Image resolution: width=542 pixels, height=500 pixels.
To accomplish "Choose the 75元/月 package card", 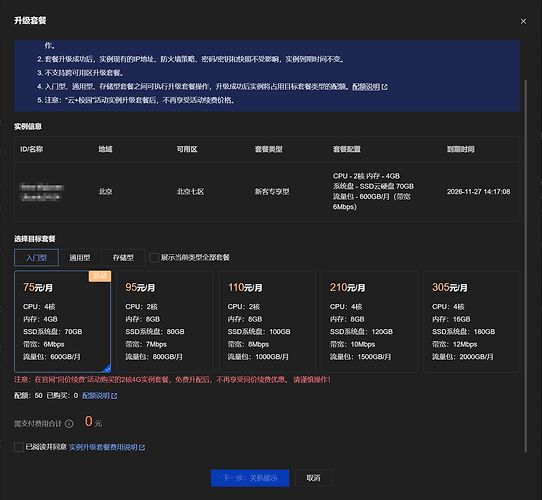I will 63,321.
